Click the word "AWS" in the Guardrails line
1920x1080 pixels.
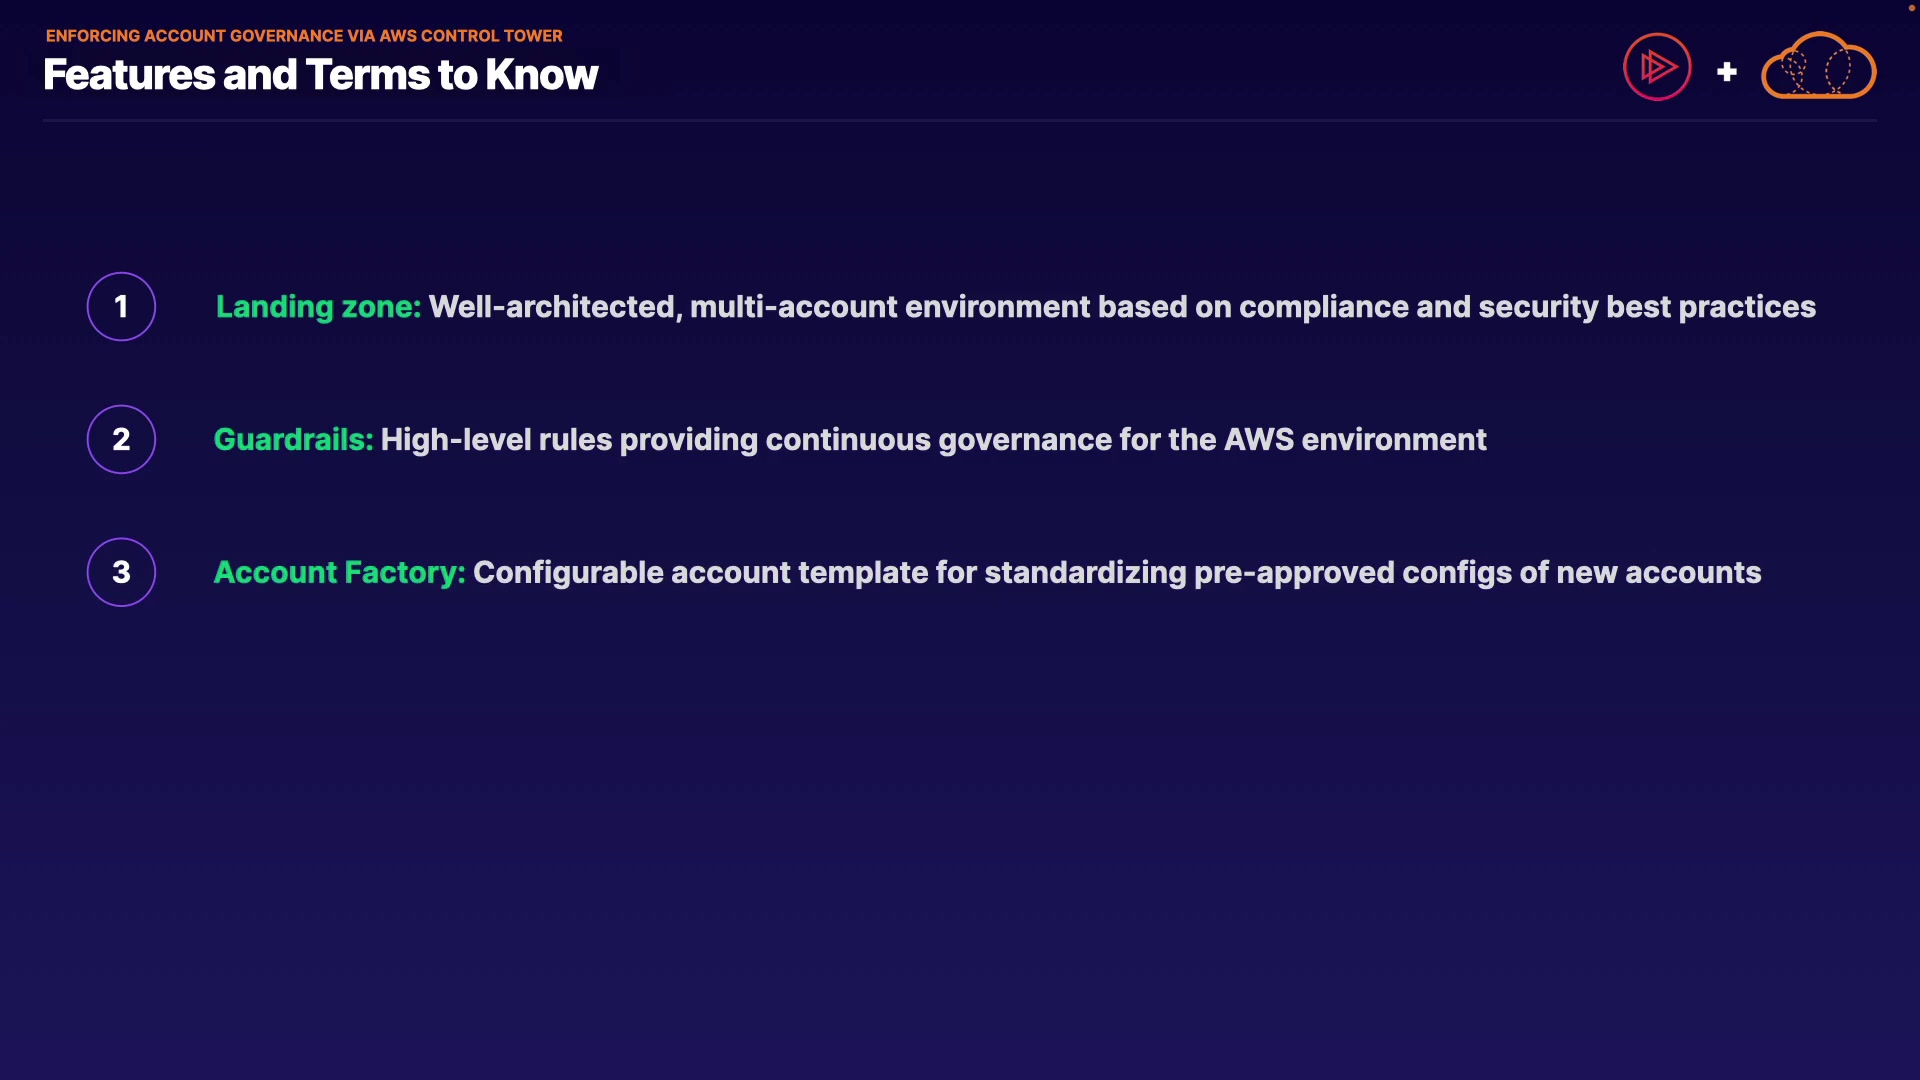(x=1258, y=439)
